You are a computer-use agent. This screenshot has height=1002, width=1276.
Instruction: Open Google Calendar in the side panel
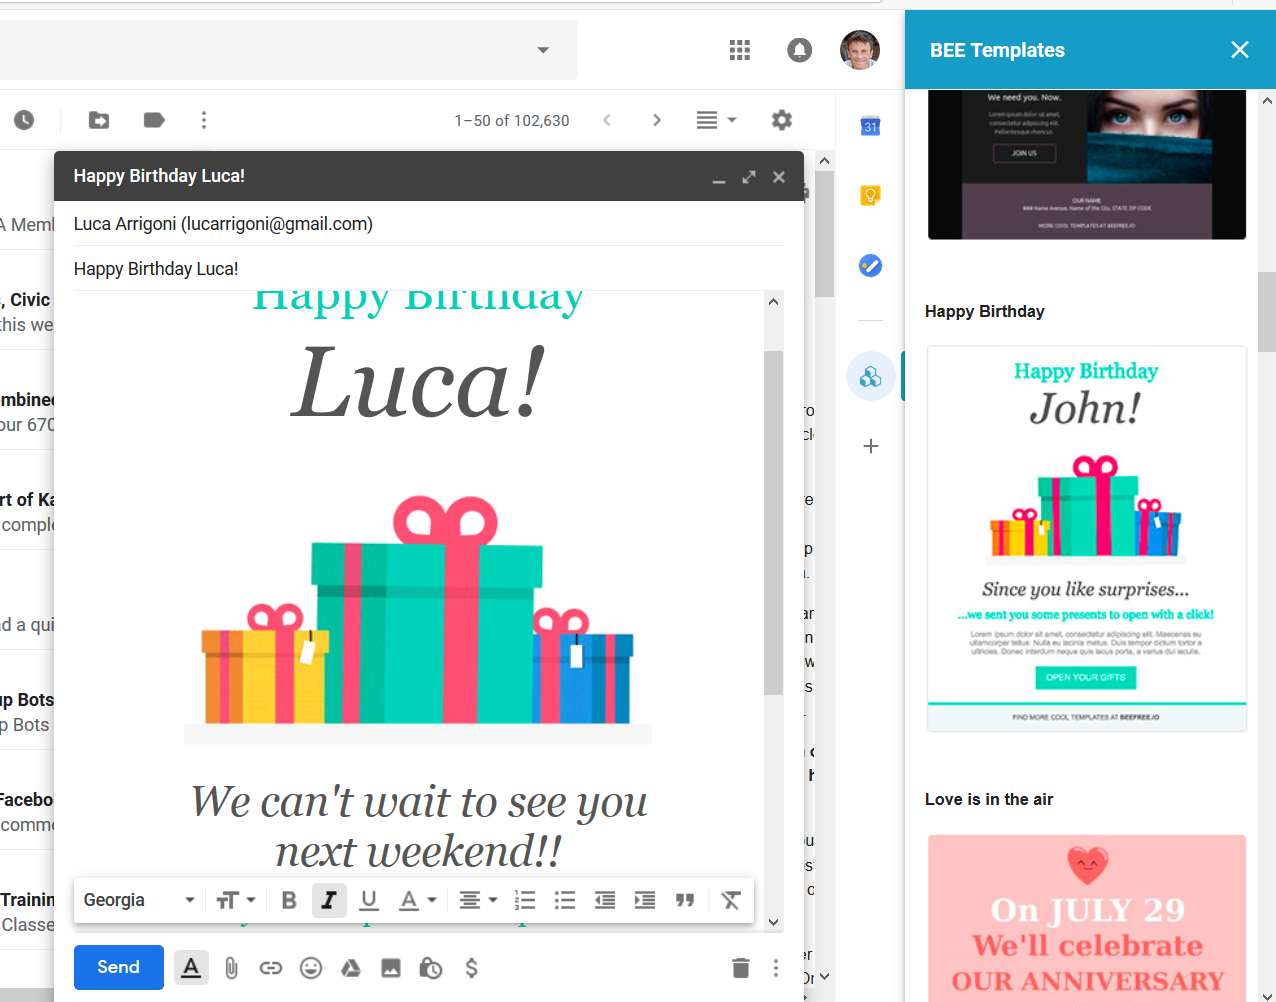coord(870,126)
